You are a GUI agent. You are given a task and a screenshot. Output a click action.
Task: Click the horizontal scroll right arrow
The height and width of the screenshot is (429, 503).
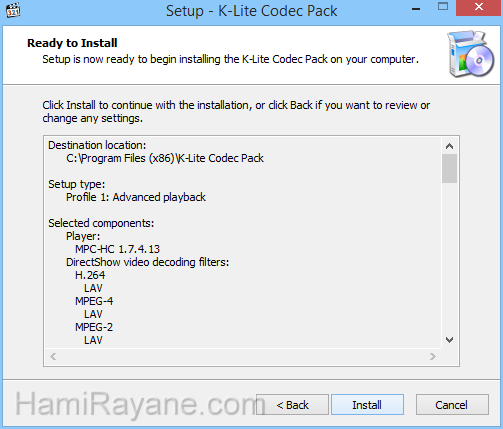(433, 356)
